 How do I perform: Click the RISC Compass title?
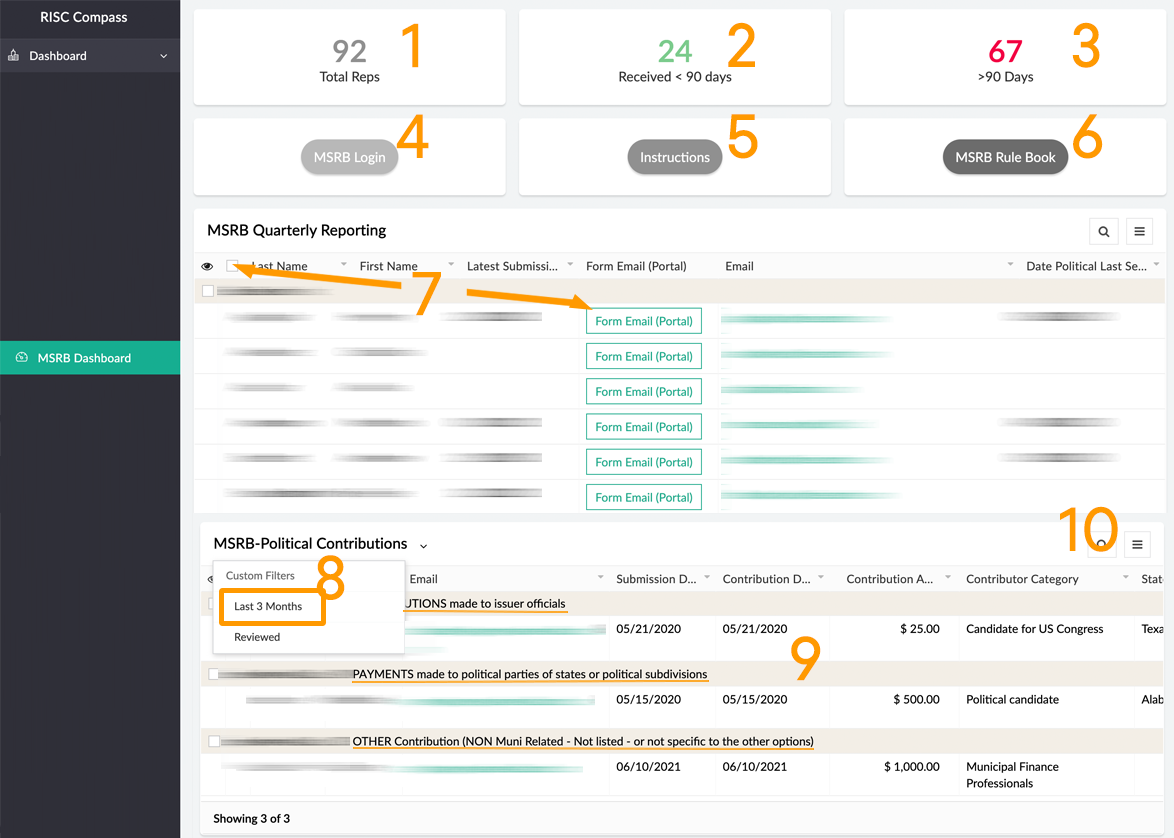[x=83, y=17]
